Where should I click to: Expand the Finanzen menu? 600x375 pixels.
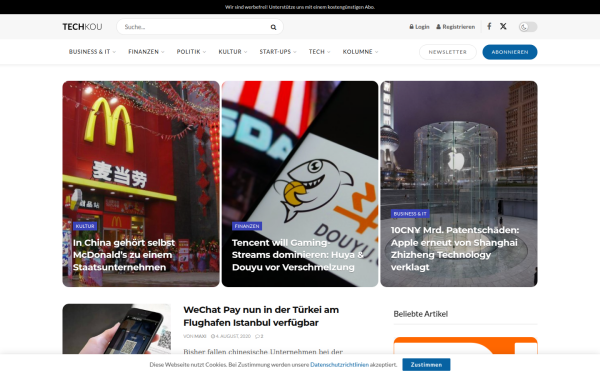click(x=146, y=52)
